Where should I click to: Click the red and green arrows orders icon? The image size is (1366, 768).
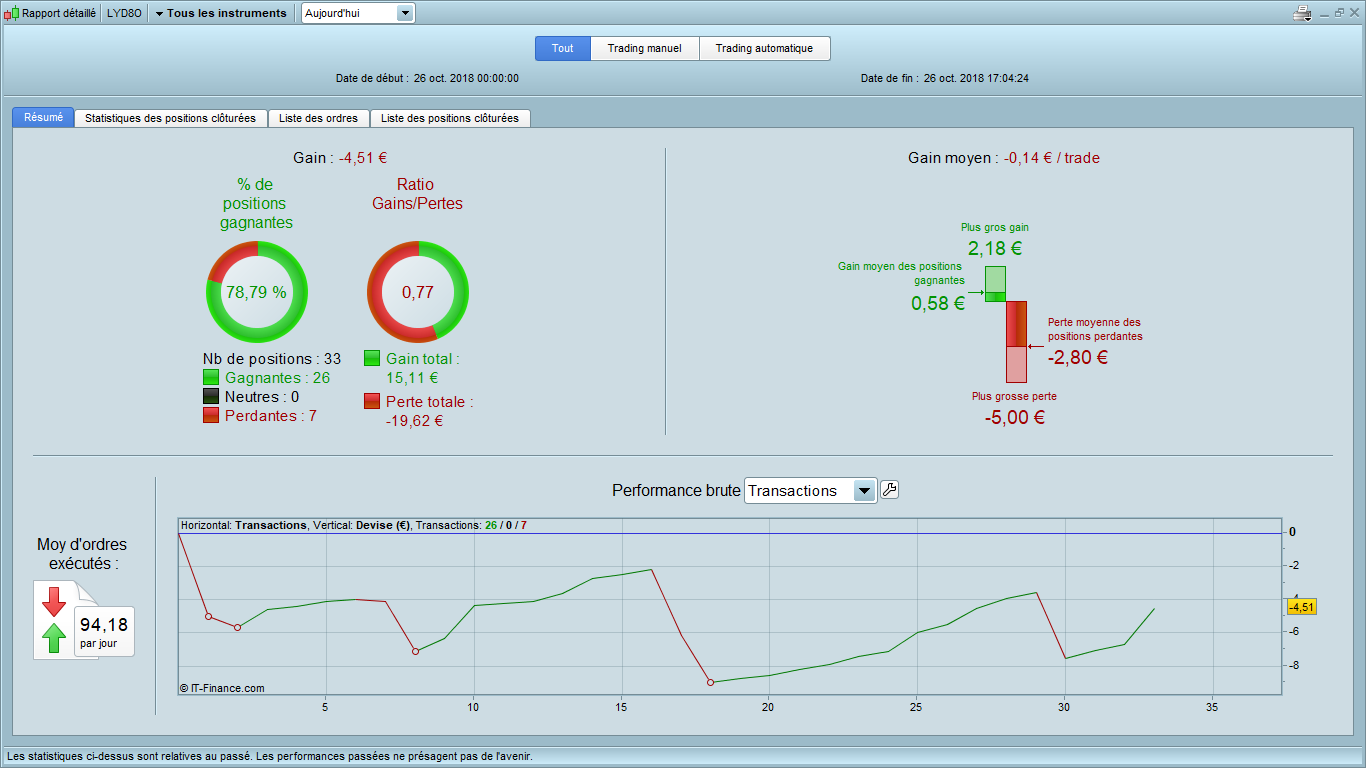(54, 621)
